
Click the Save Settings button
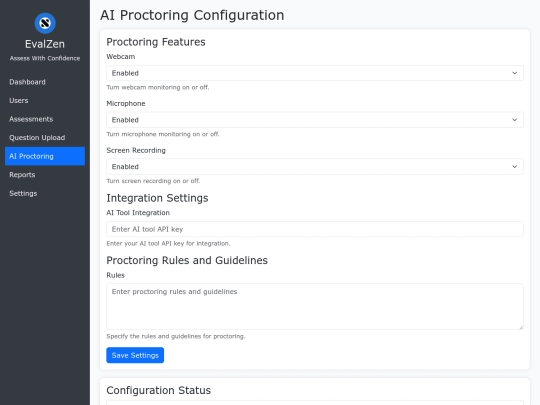(x=135, y=355)
